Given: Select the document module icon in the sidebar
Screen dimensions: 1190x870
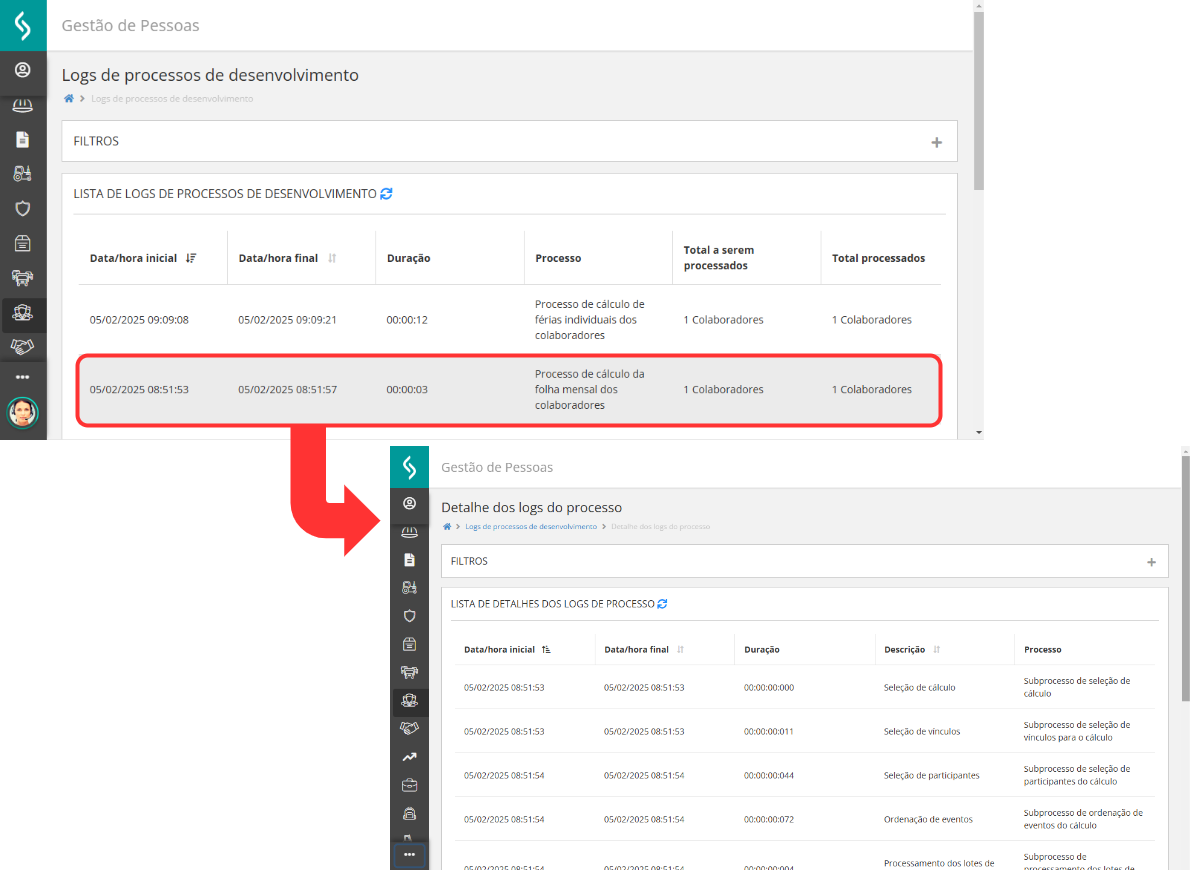Looking at the screenshot, I should pyautogui.click(x=22, y=139).
